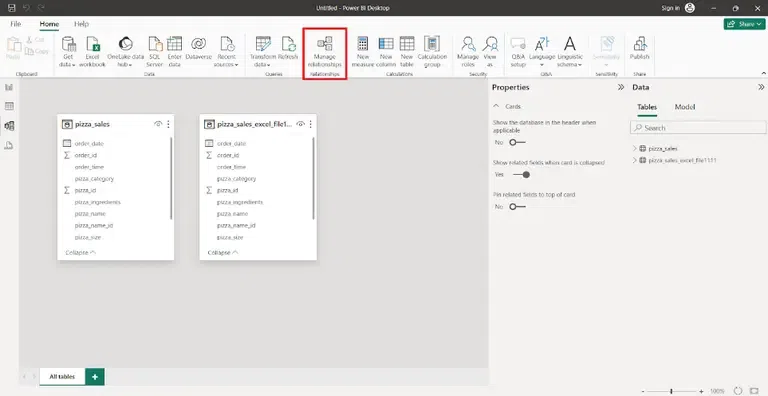Open Transform data editor
The width and height of the screenshot is (768, 396).
pyautogui.click(x=263, y=51)
